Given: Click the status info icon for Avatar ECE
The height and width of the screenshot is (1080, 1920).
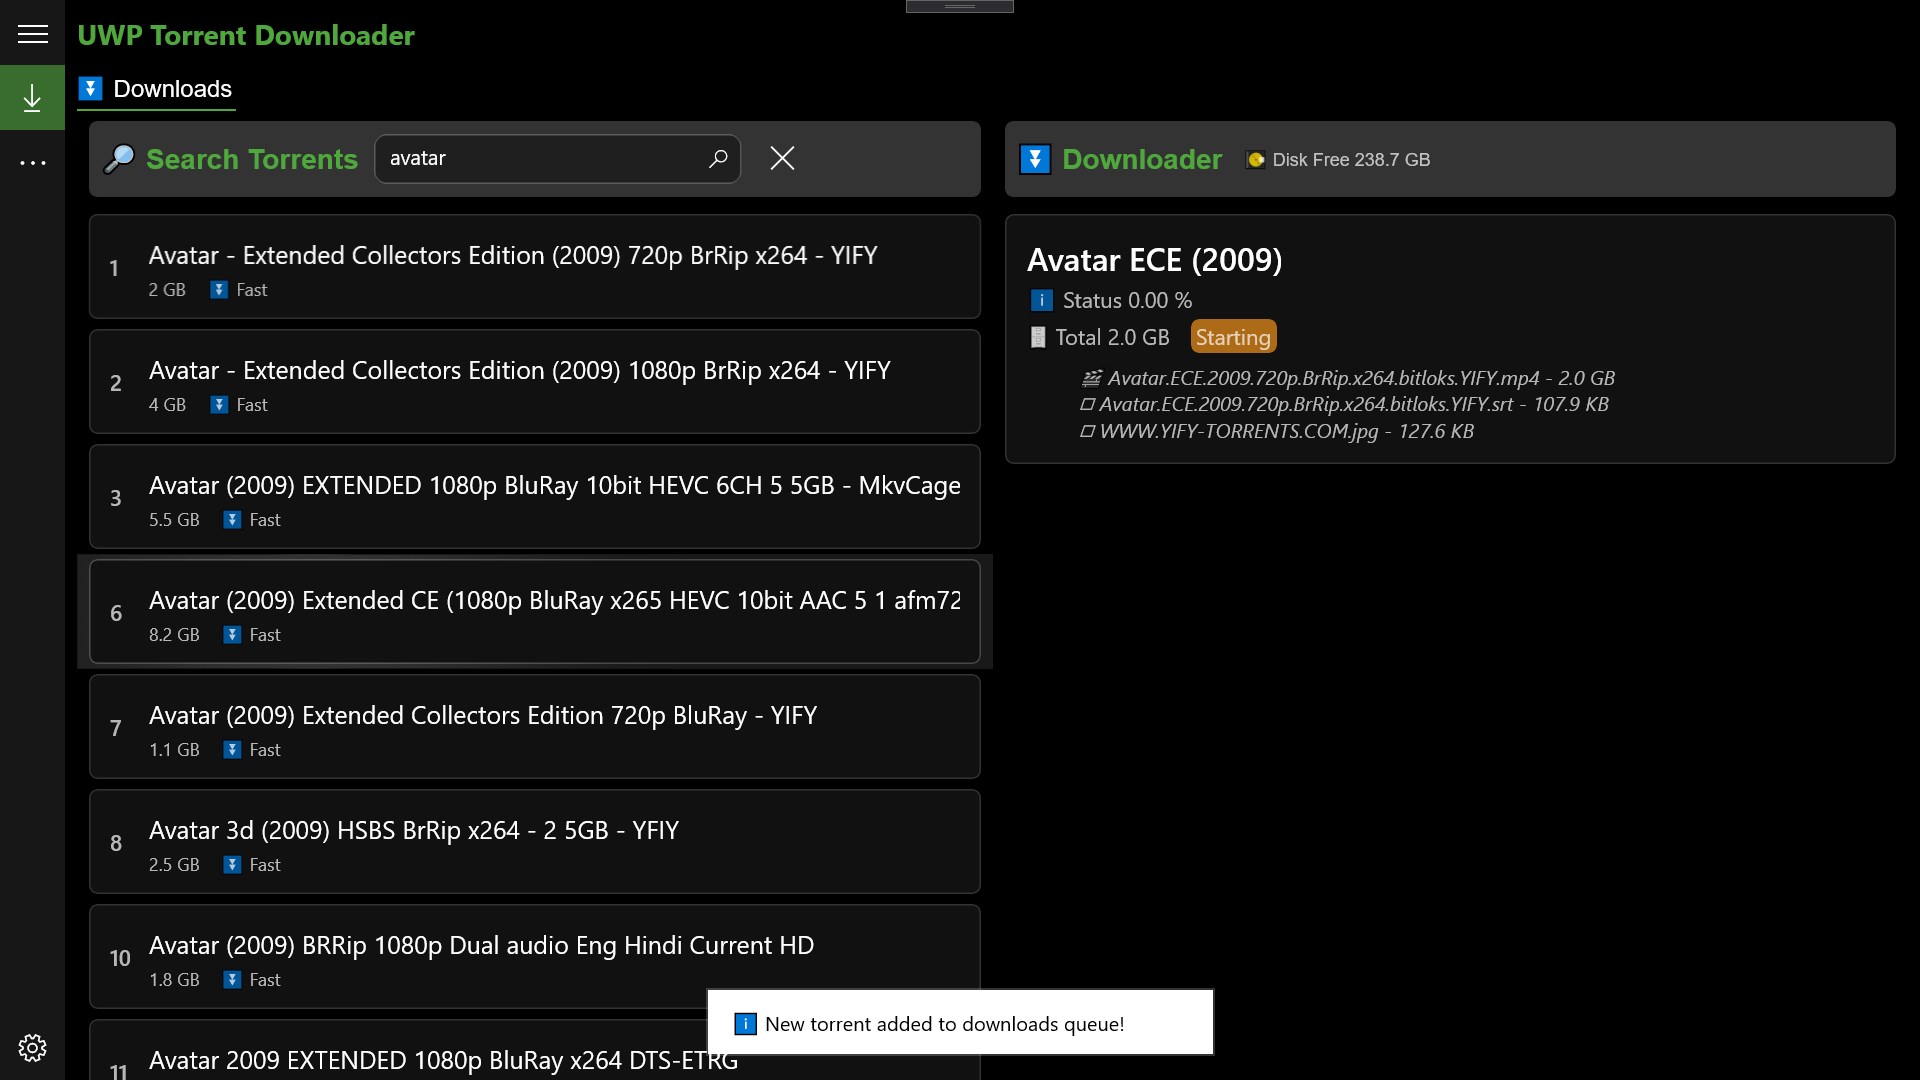Looking at the screenshot, I should pos(1039,299).
